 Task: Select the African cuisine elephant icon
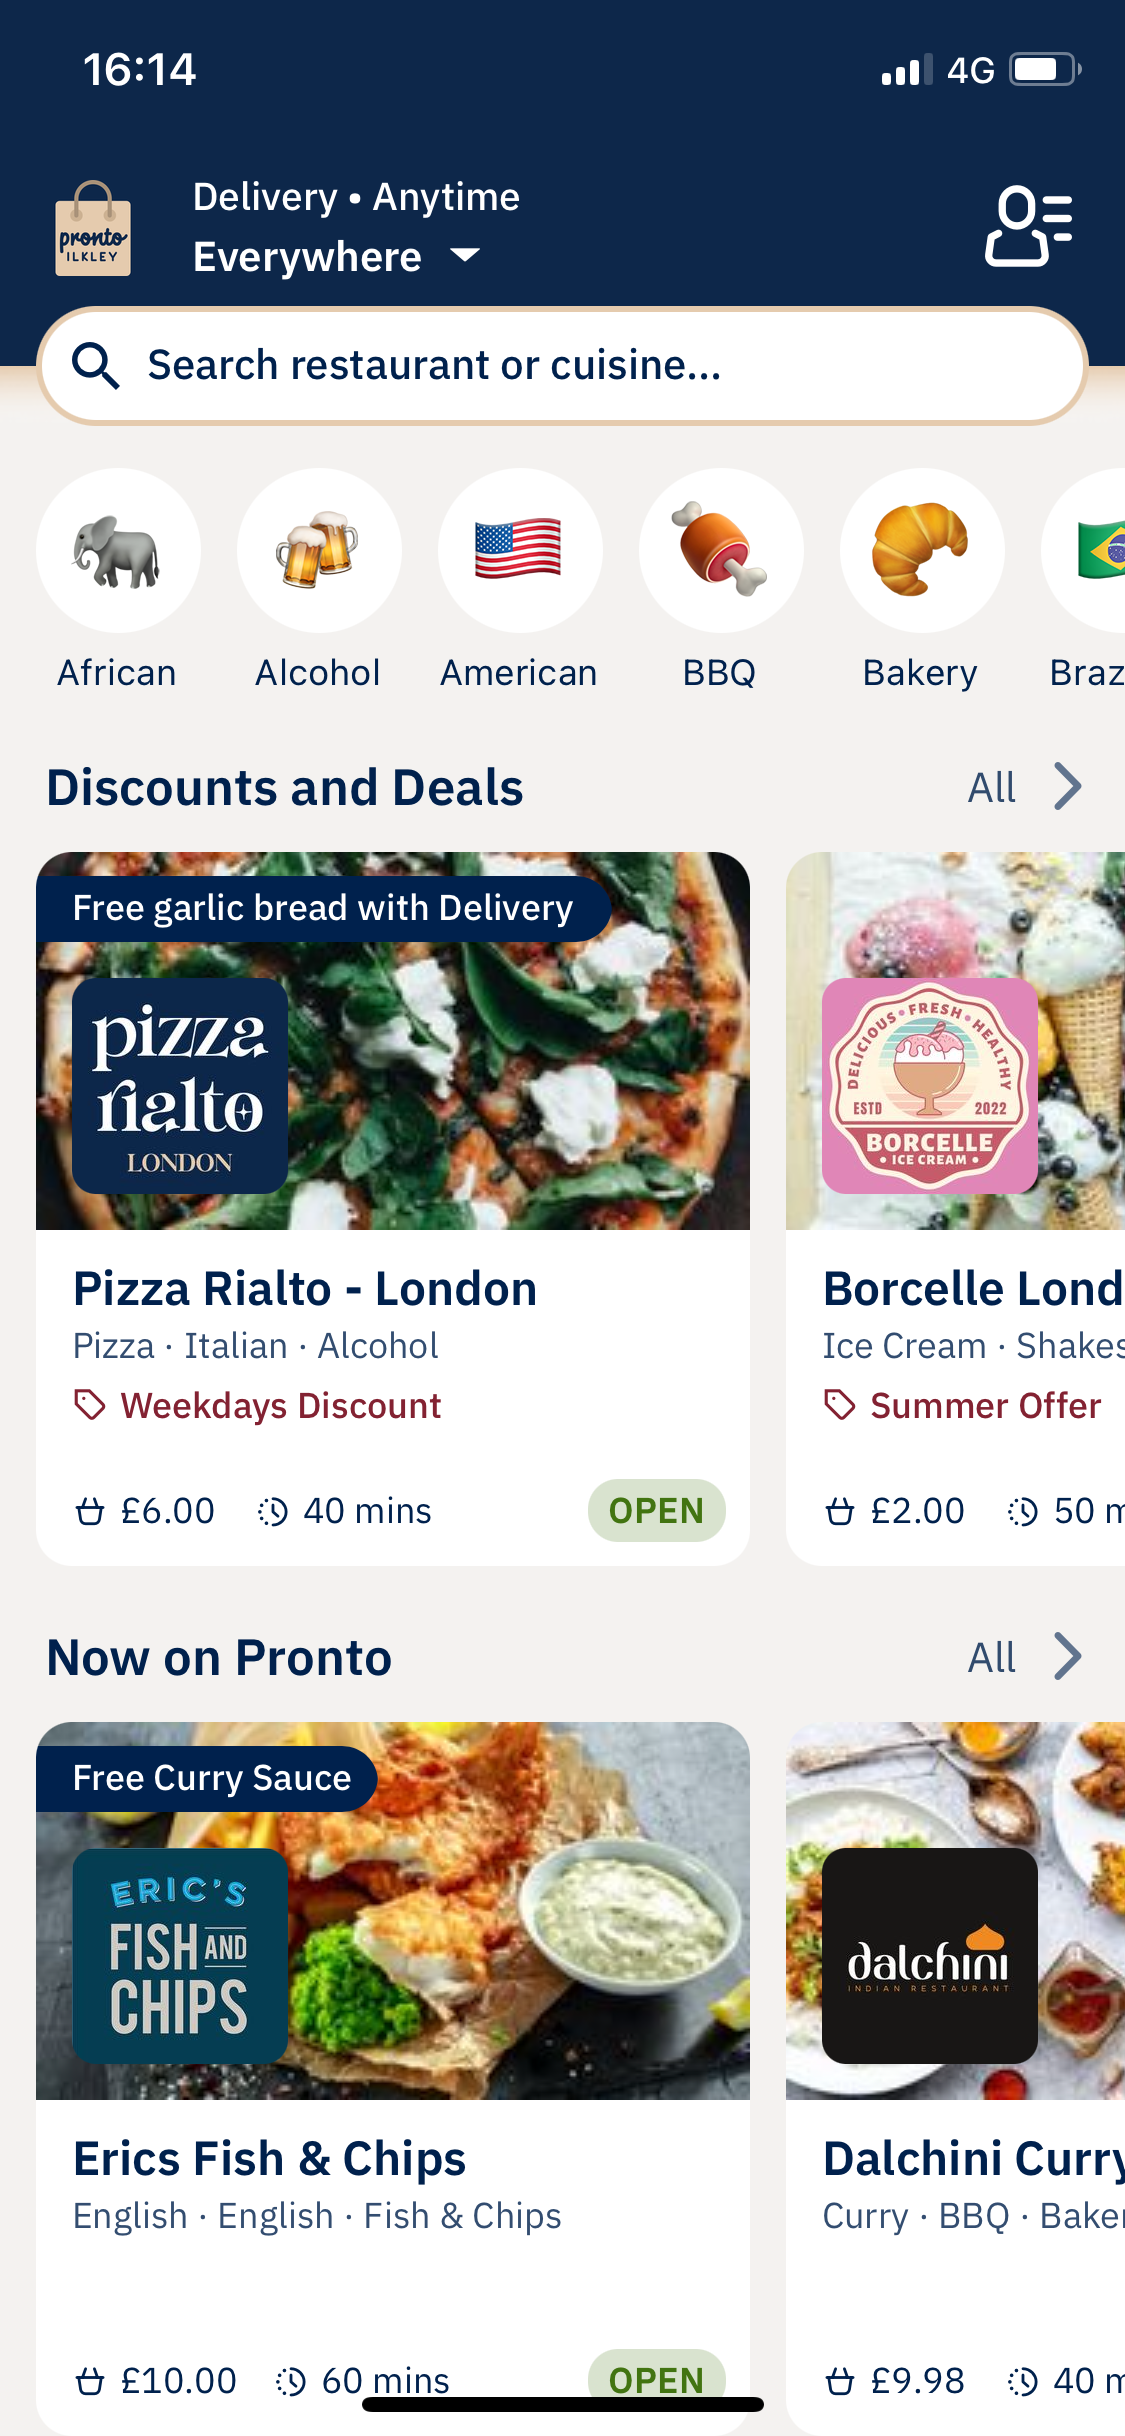118,551
